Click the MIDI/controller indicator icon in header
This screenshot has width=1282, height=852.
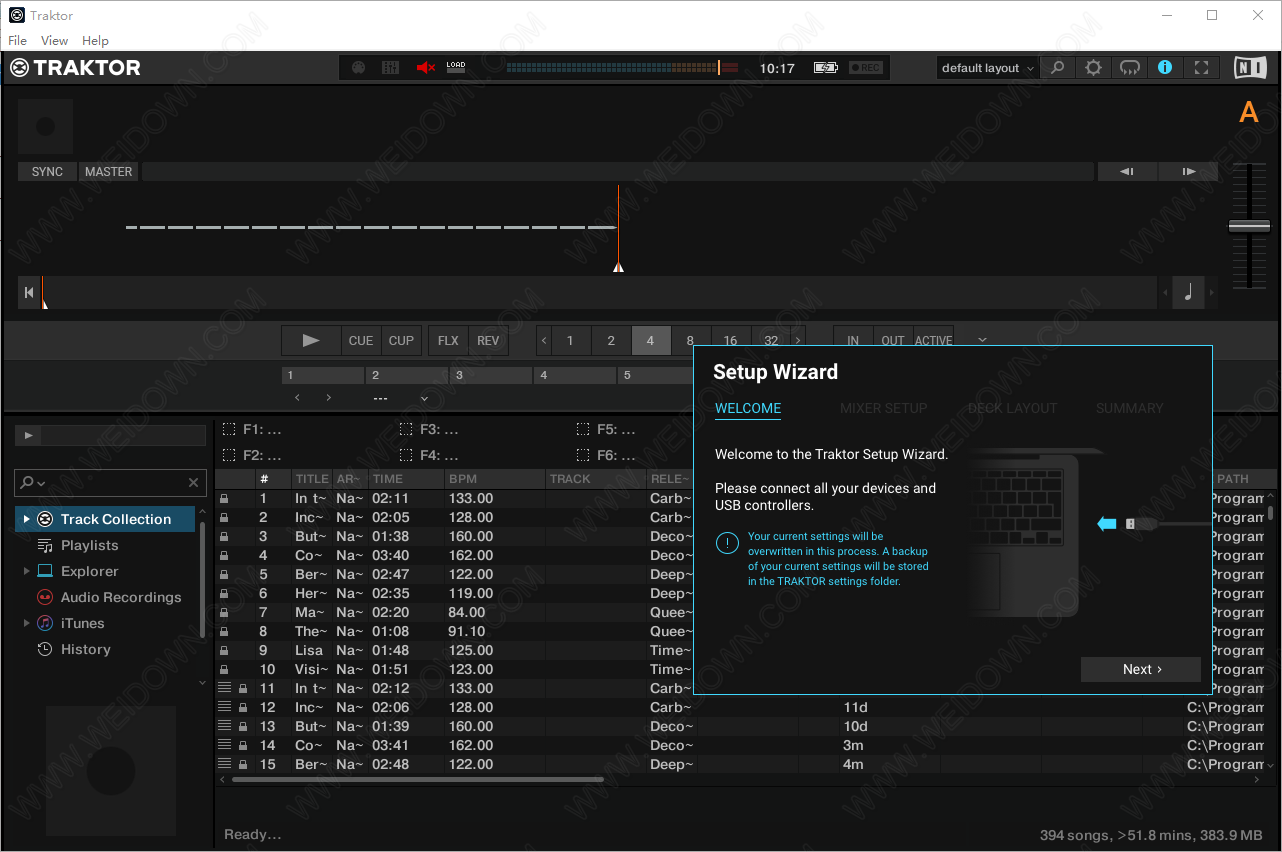pyautogui.click(x=358, y=68)
